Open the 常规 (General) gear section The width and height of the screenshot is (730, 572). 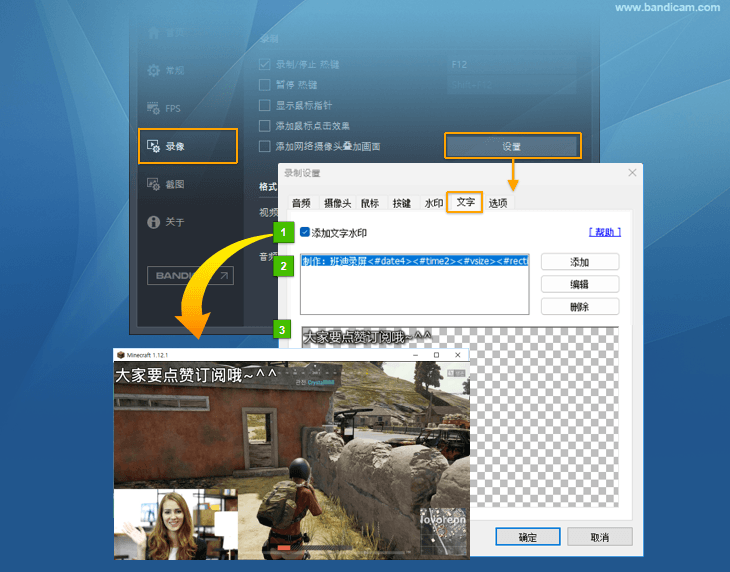pyautogui.click(x=166, y=70)
